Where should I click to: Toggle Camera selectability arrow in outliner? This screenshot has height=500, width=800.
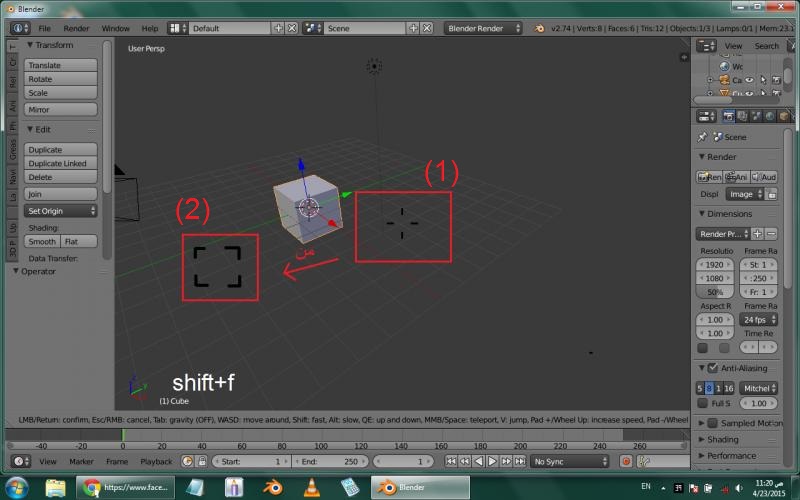(x=763, y=80)
